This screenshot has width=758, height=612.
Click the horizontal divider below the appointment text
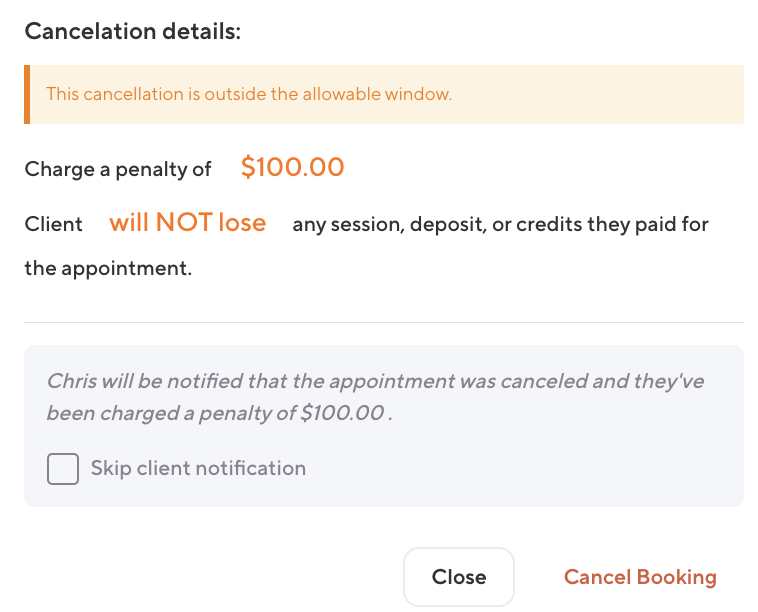[x=384, y=322]
